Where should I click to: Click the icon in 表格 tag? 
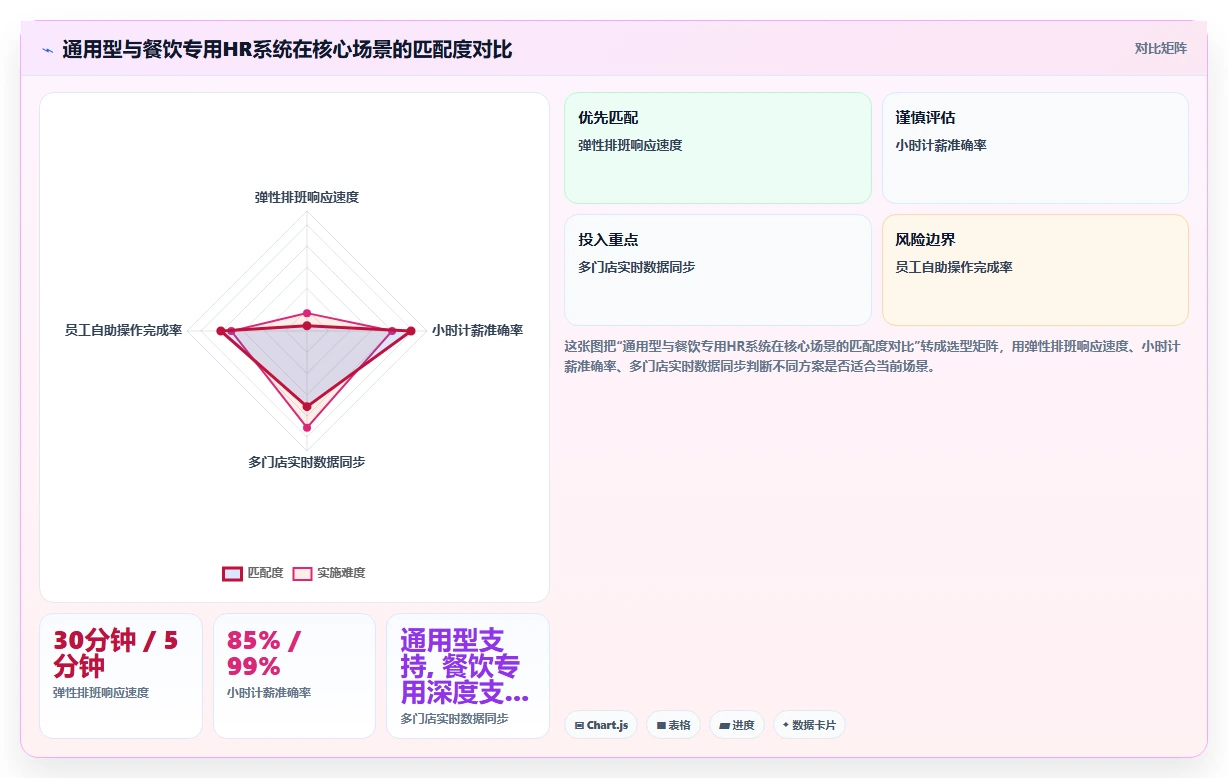[x=661, y=726]
